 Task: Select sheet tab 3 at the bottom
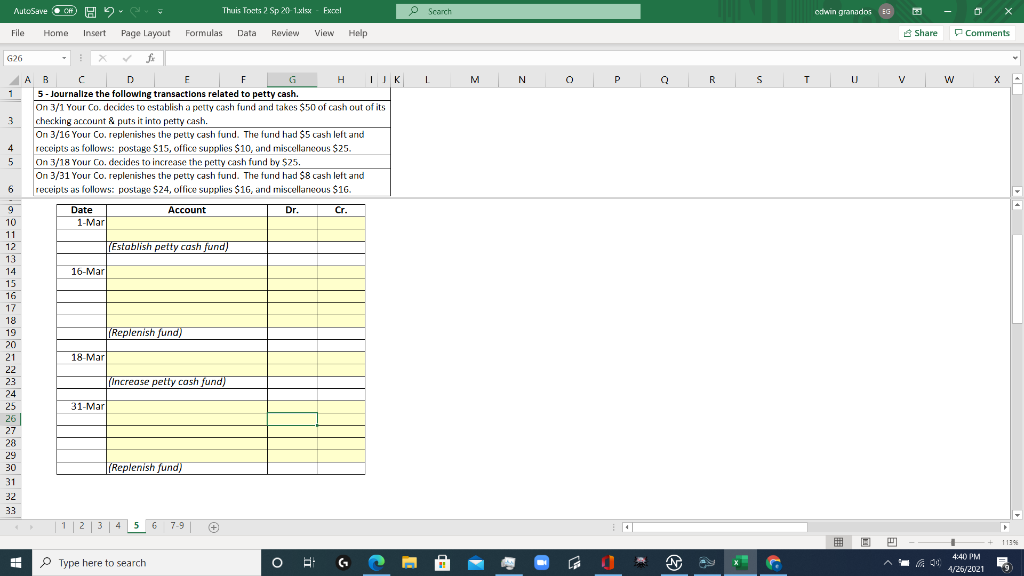coord(97,525)
